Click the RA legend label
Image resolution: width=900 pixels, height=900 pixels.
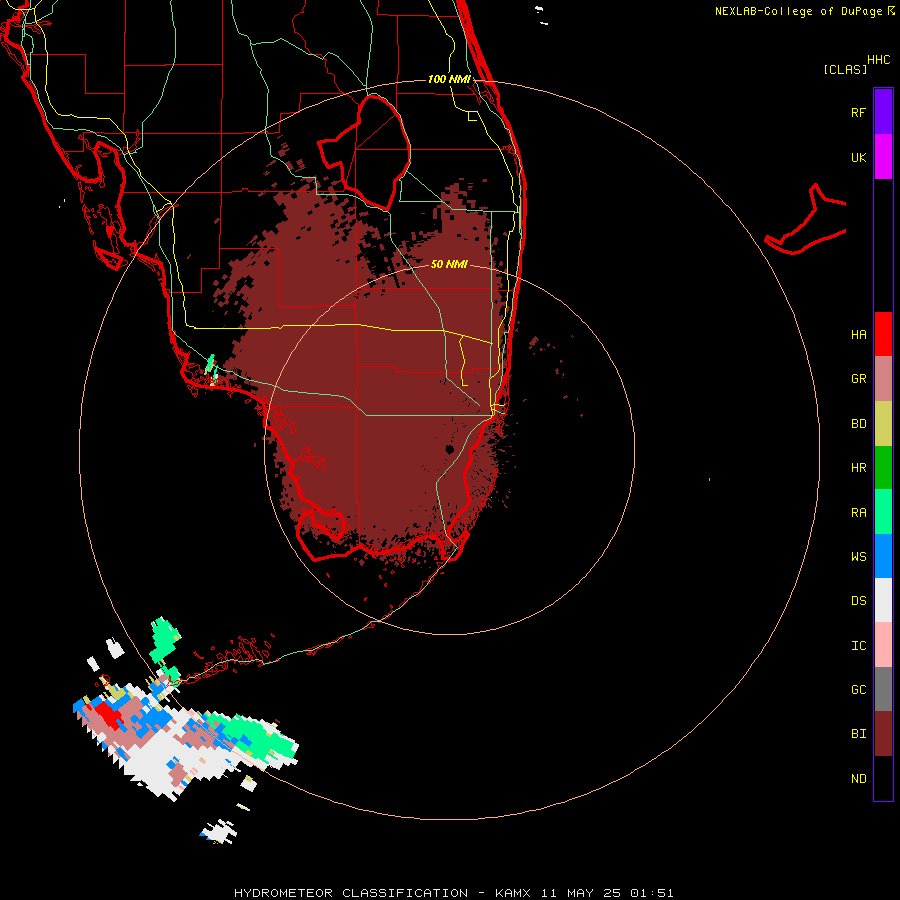click(858, 513)
